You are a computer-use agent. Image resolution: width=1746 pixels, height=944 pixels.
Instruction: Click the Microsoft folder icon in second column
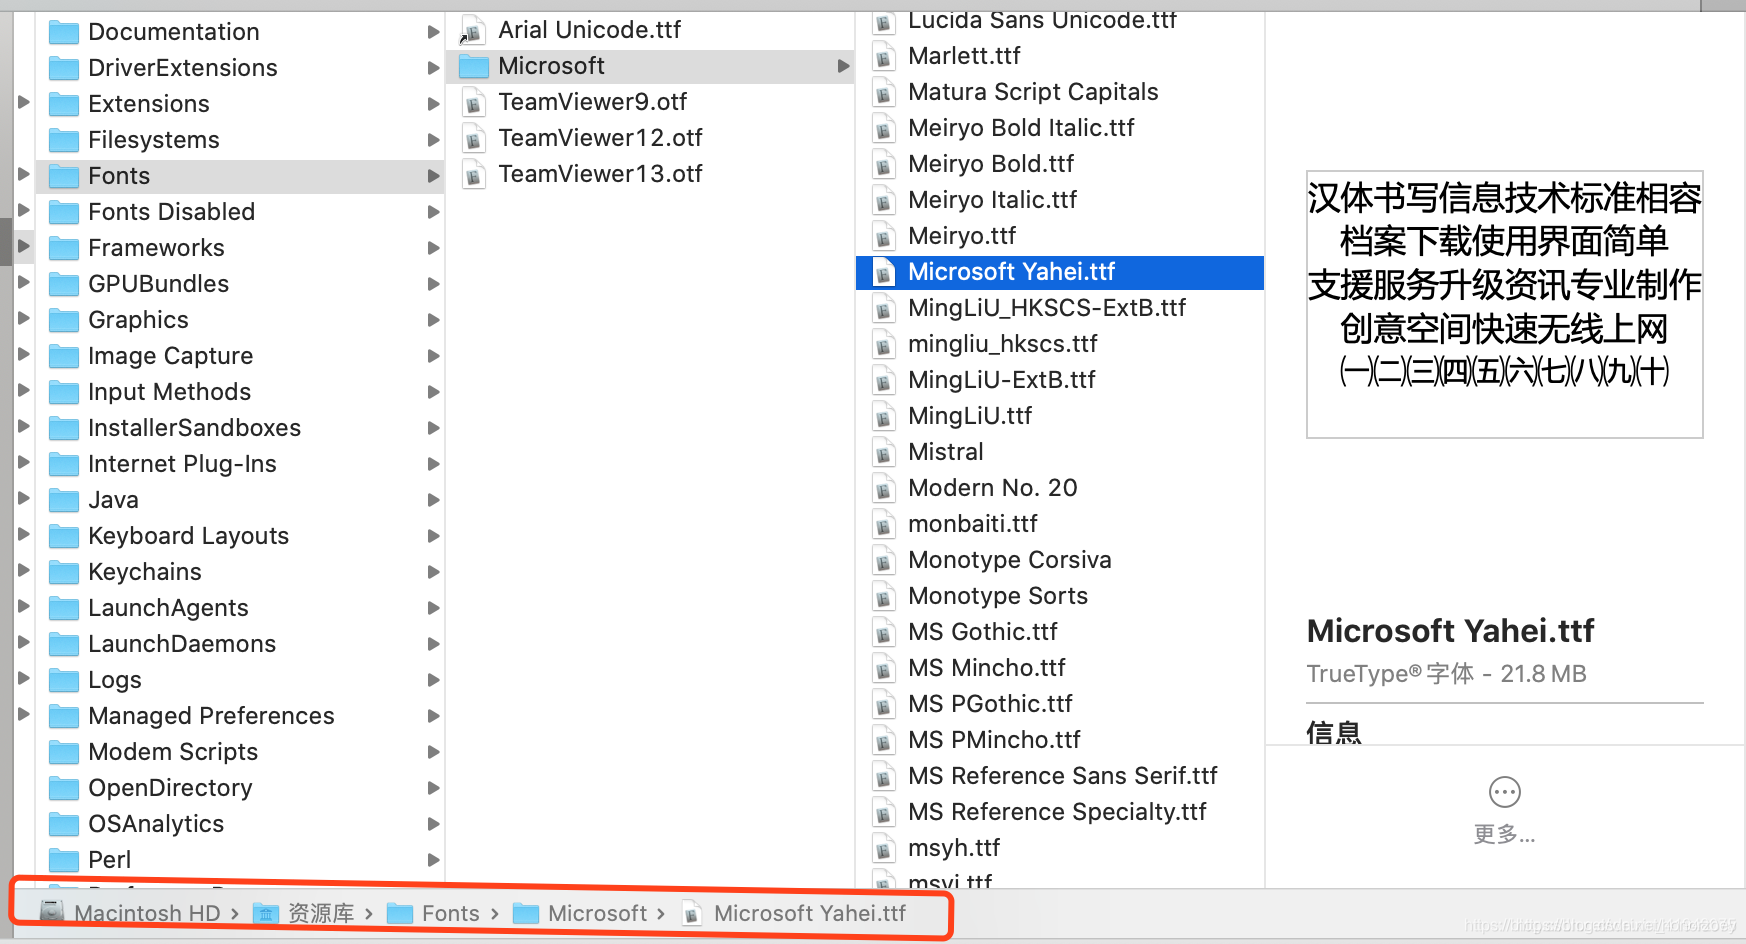pyautogui.click(x=474, y=66)
